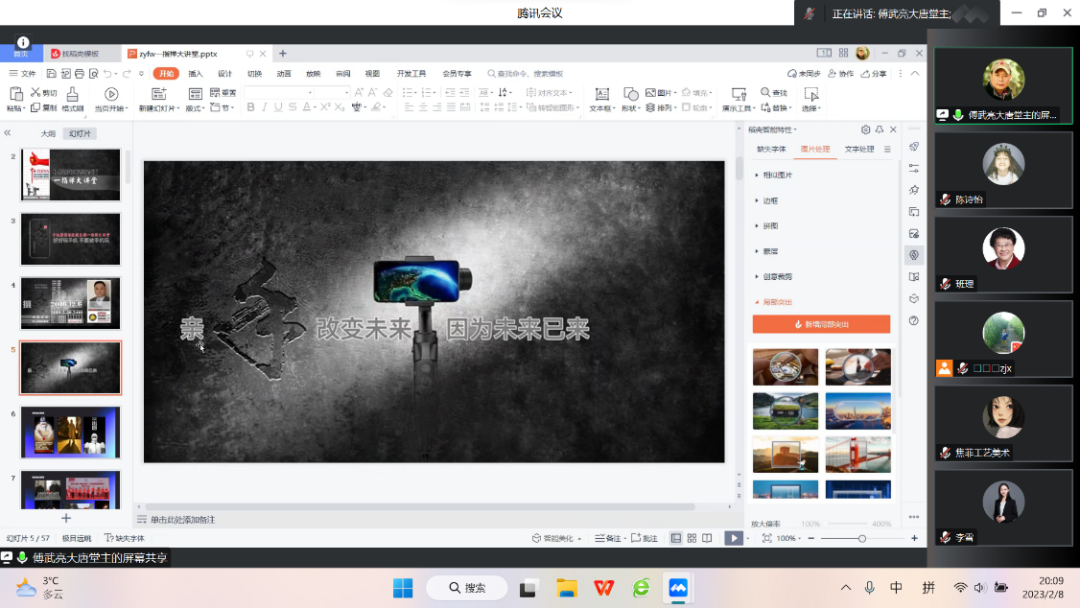Click the 分享 (Share) button

click(x=873, y=73)
